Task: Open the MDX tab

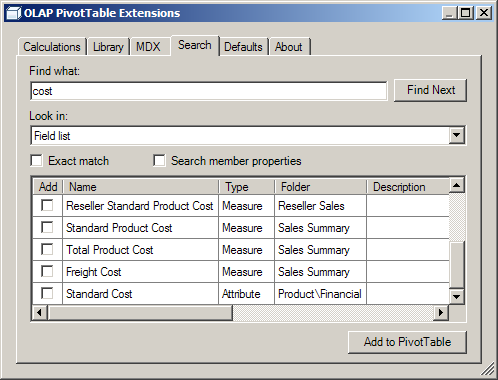Action: 148,47
